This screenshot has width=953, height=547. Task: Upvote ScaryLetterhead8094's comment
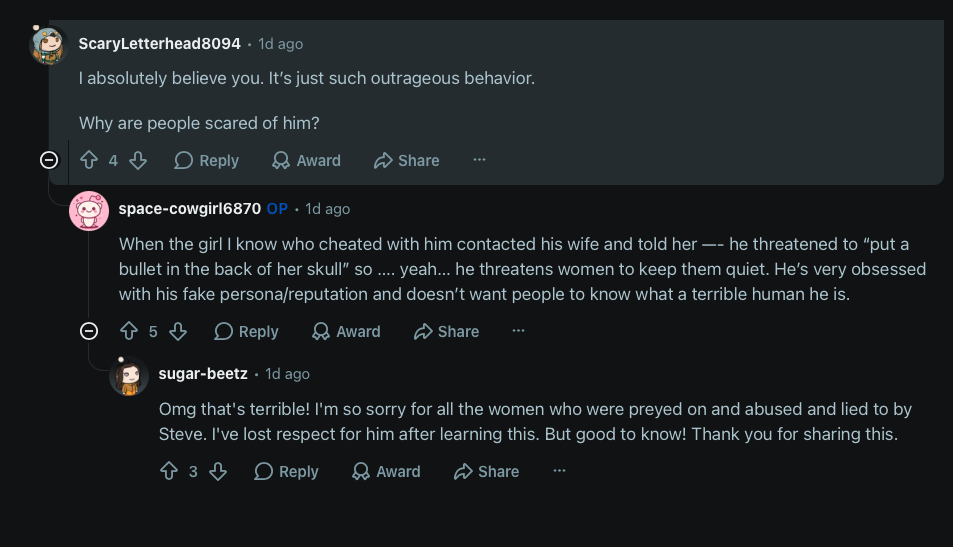point(89,160)
